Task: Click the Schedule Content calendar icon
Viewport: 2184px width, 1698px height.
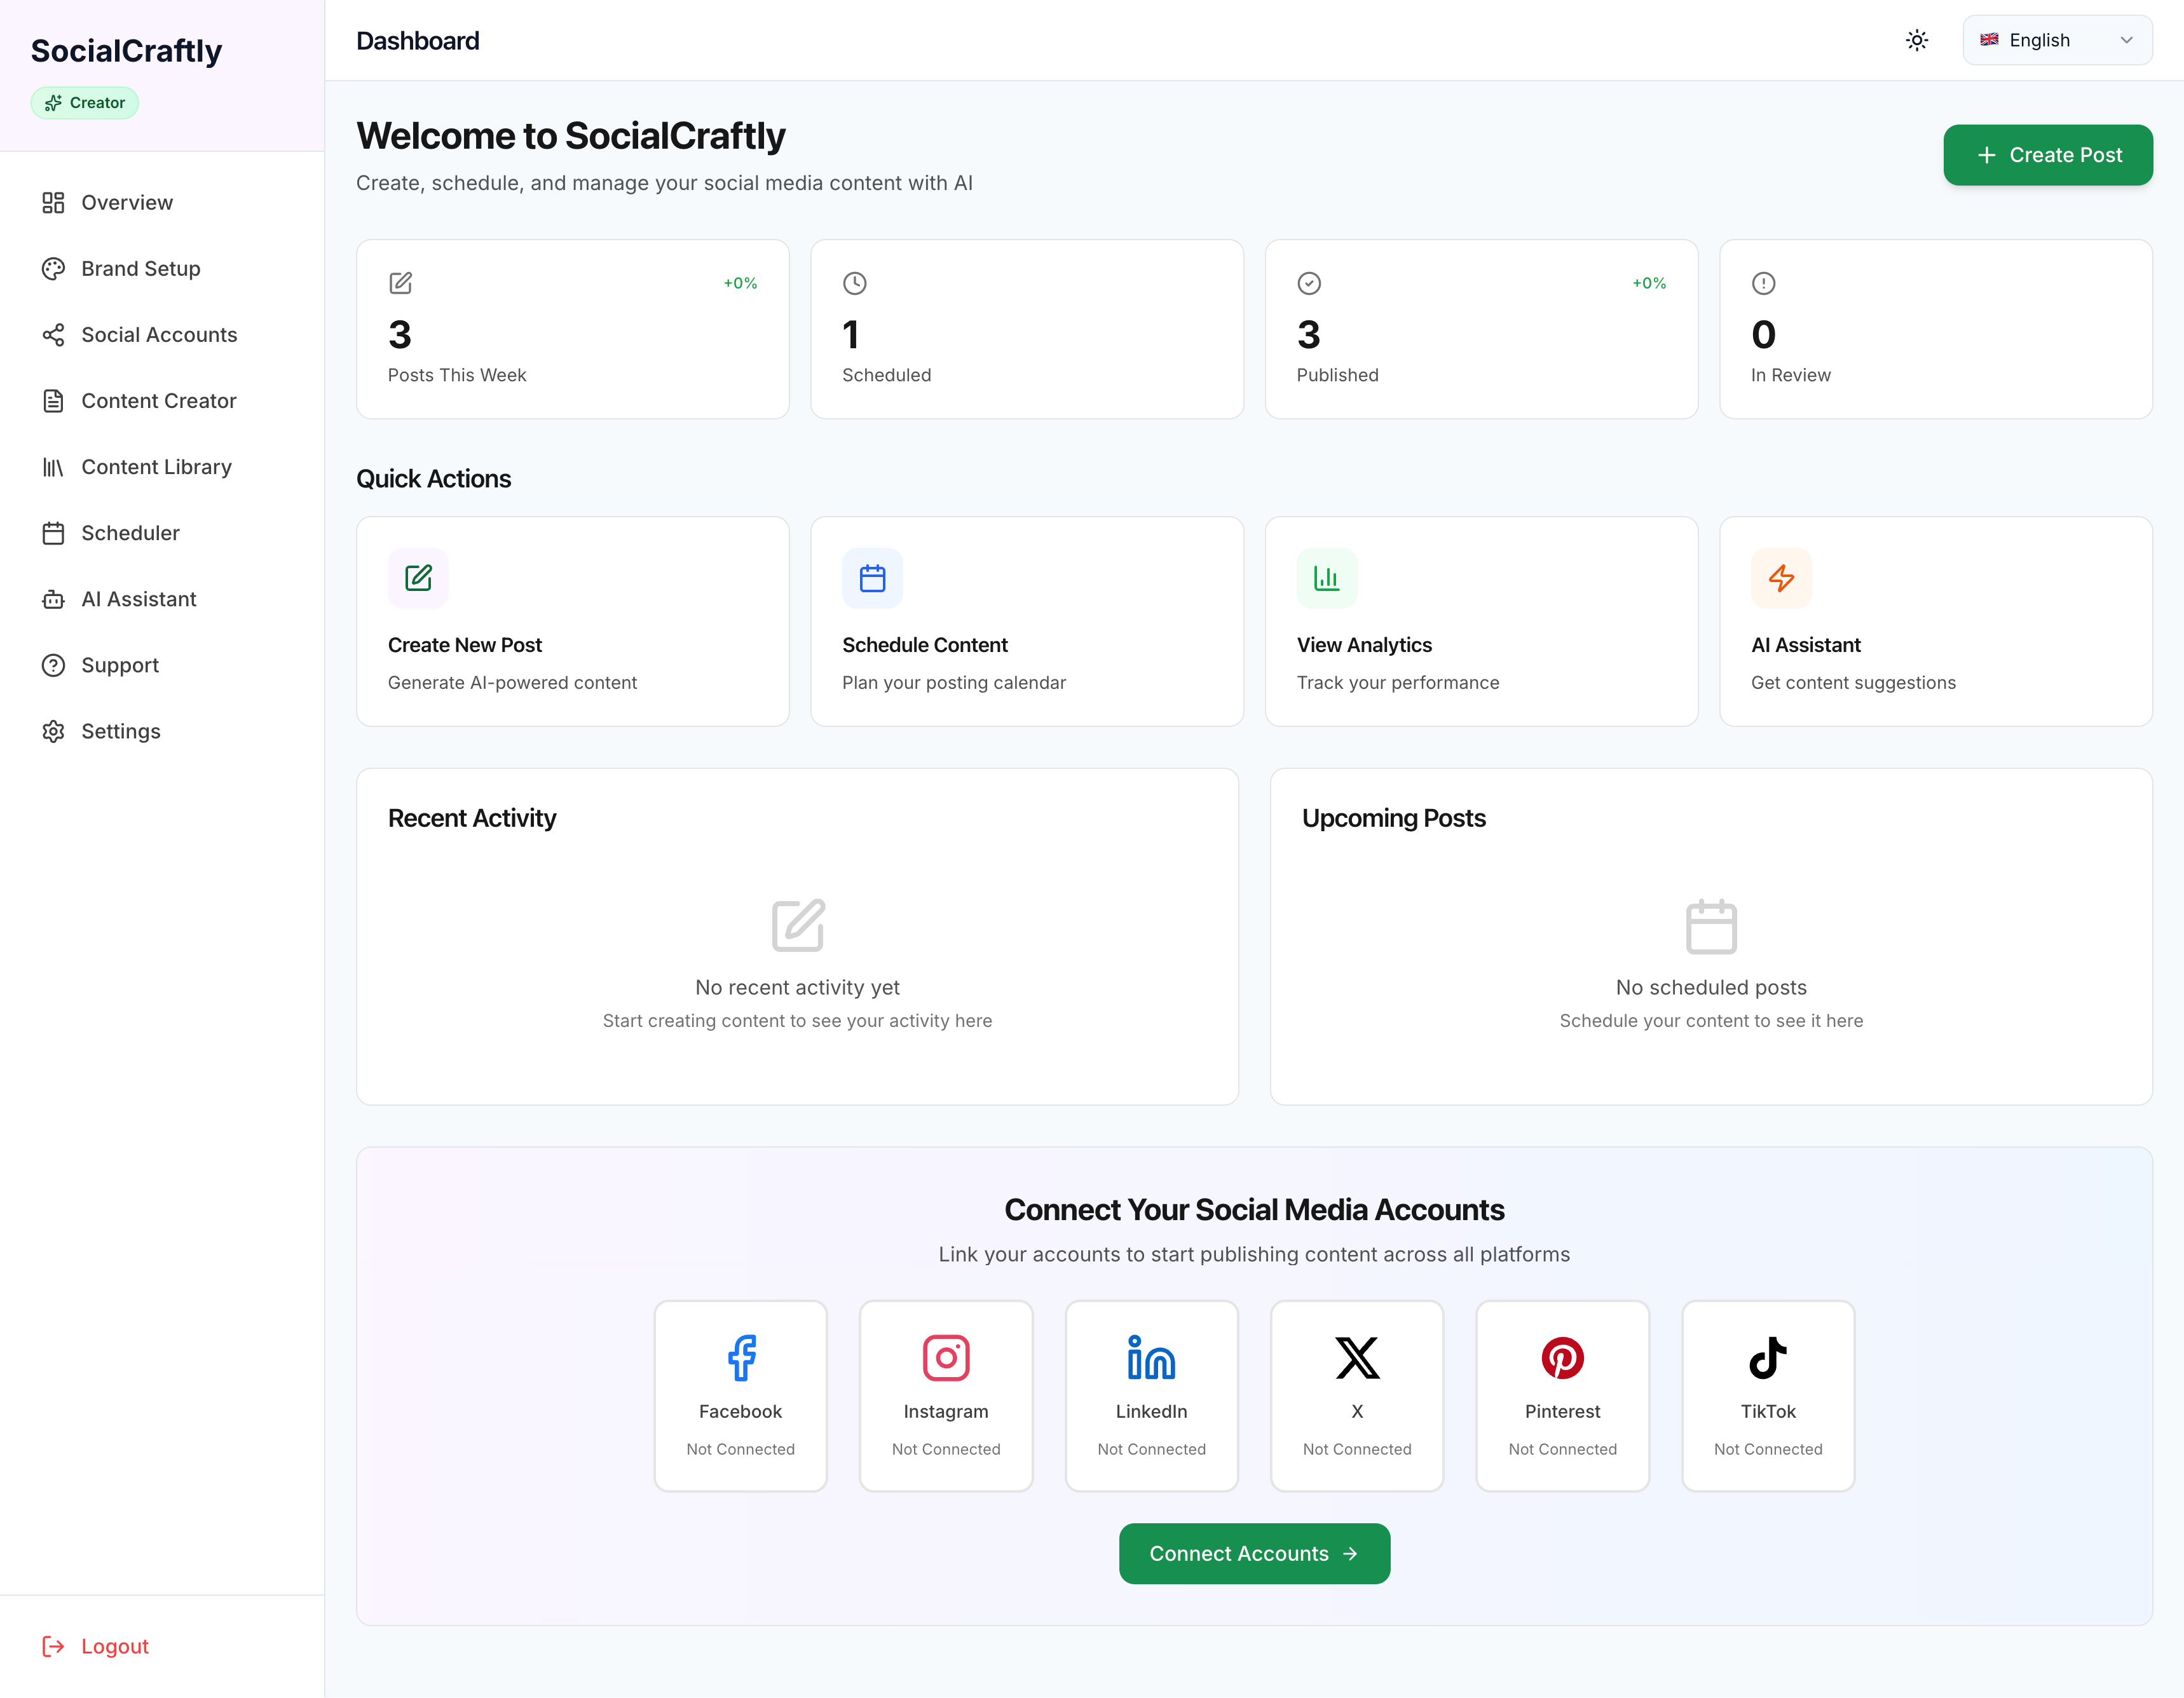Action: (872, 578)
